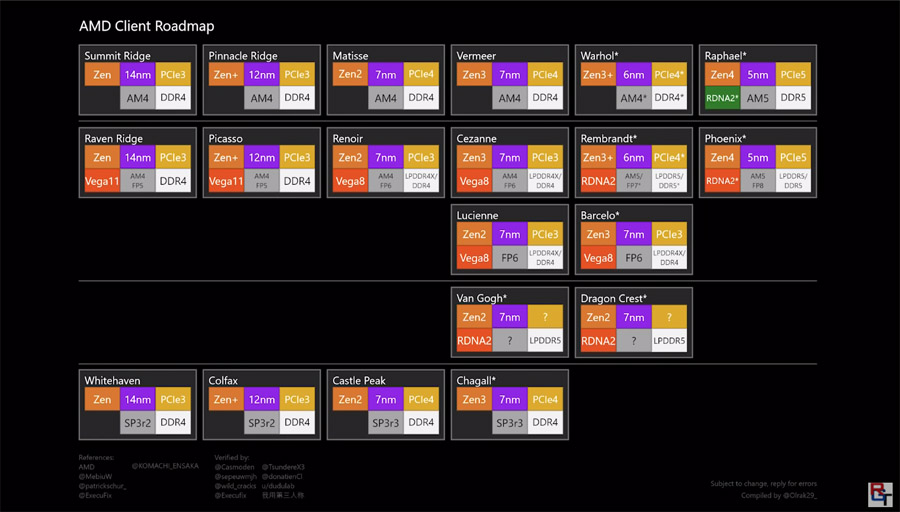The image size is (900, 512).
Task: Click the "FP6" cell in the Barcelo card
Action: (634, 258)
